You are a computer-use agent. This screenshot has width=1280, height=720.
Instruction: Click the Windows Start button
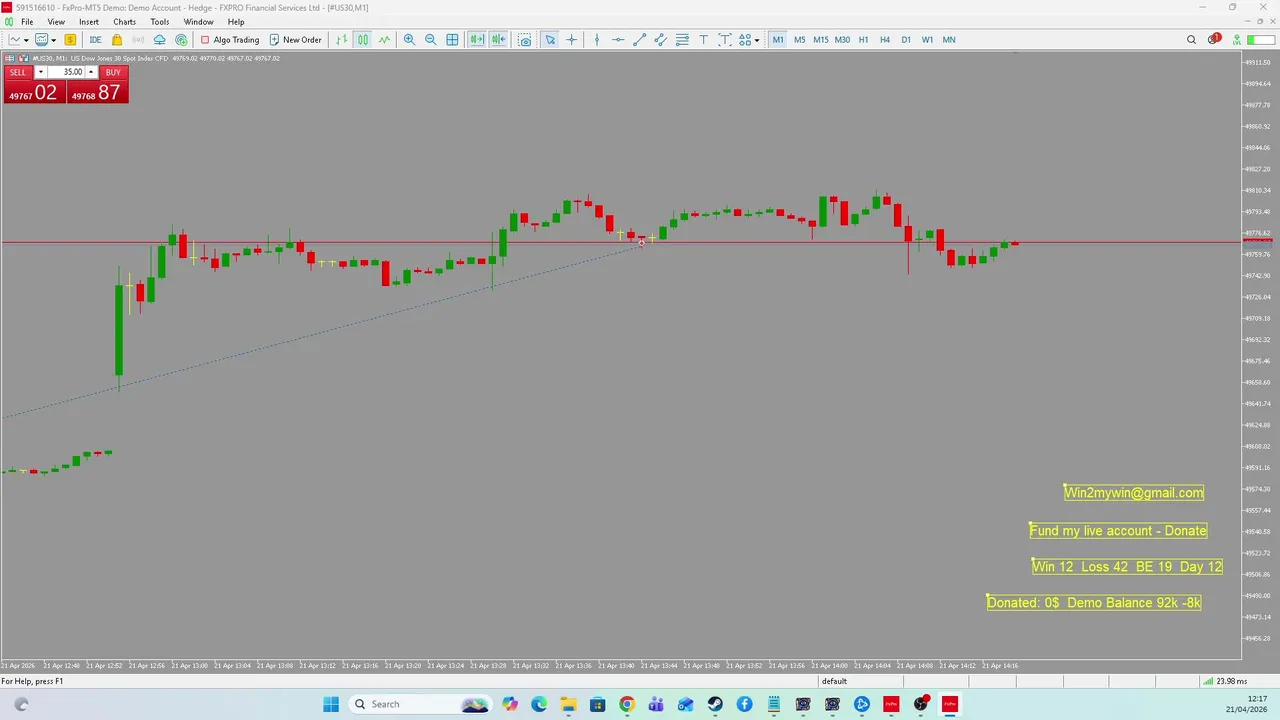[331, 704]
